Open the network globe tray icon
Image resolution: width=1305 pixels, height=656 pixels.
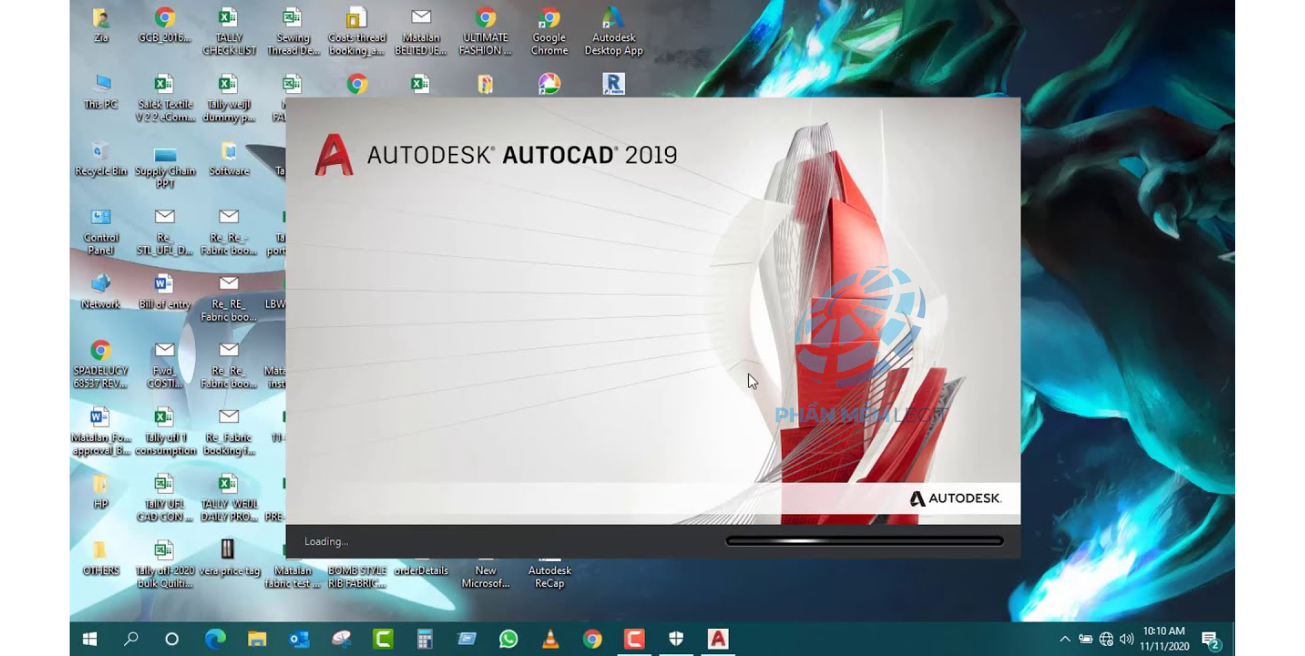tap(1106, 639)
